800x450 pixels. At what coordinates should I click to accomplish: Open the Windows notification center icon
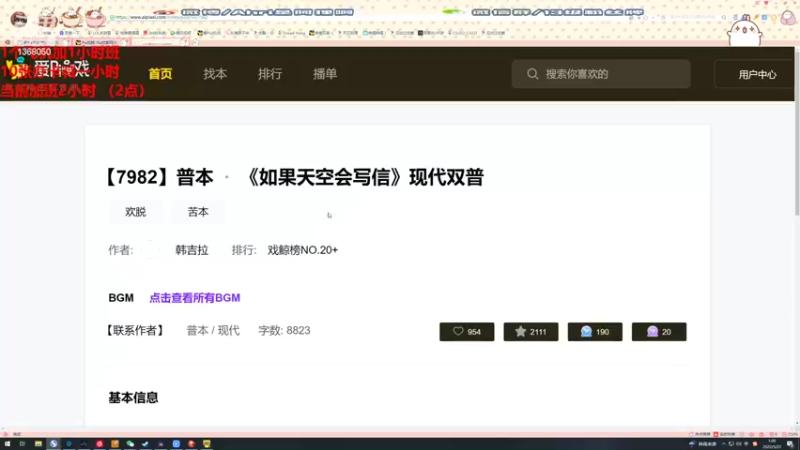tap(791, 444)
